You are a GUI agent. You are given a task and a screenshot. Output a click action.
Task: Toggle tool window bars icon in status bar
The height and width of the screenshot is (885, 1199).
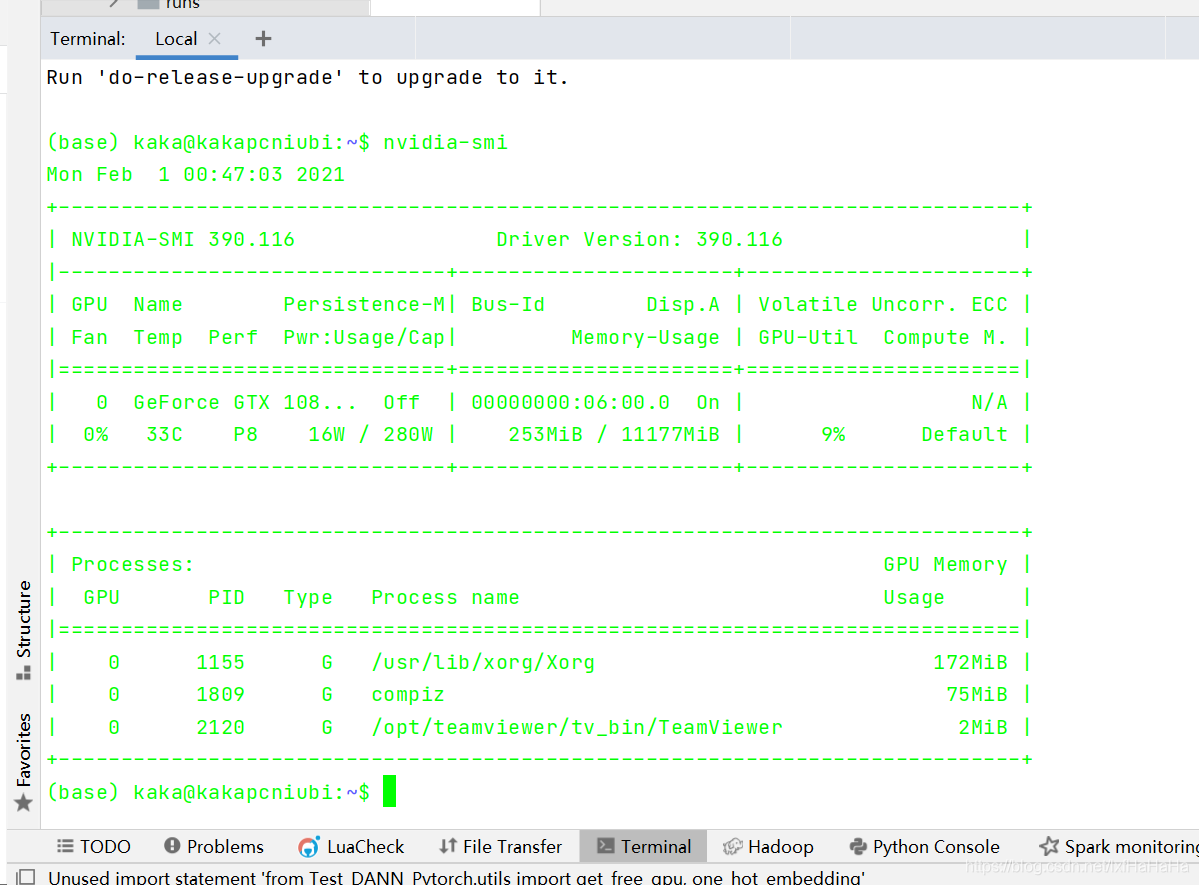(x=26, y=877)
